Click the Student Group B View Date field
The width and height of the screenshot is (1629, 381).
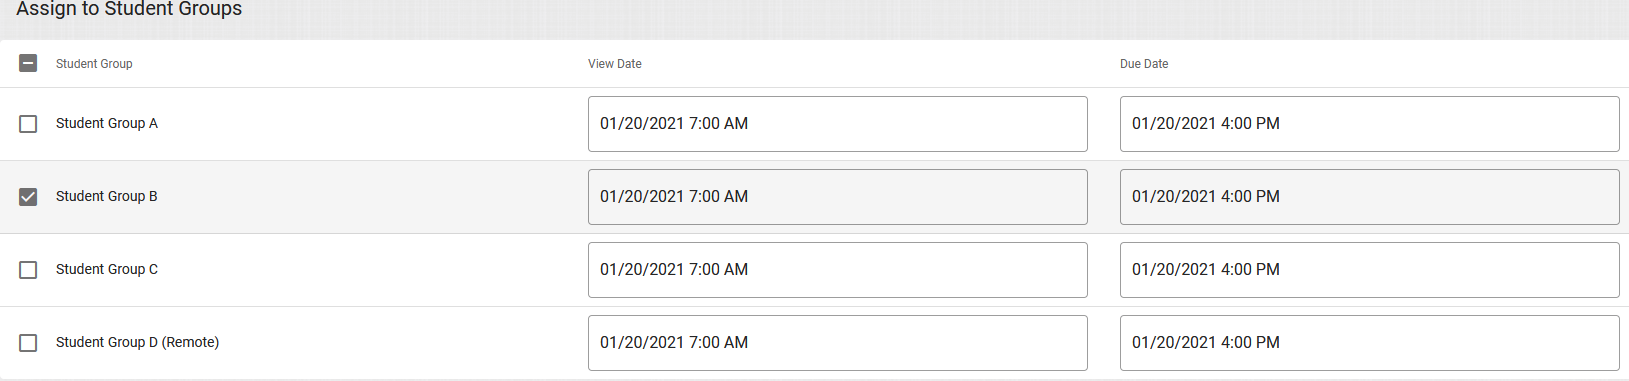(837, 197)
